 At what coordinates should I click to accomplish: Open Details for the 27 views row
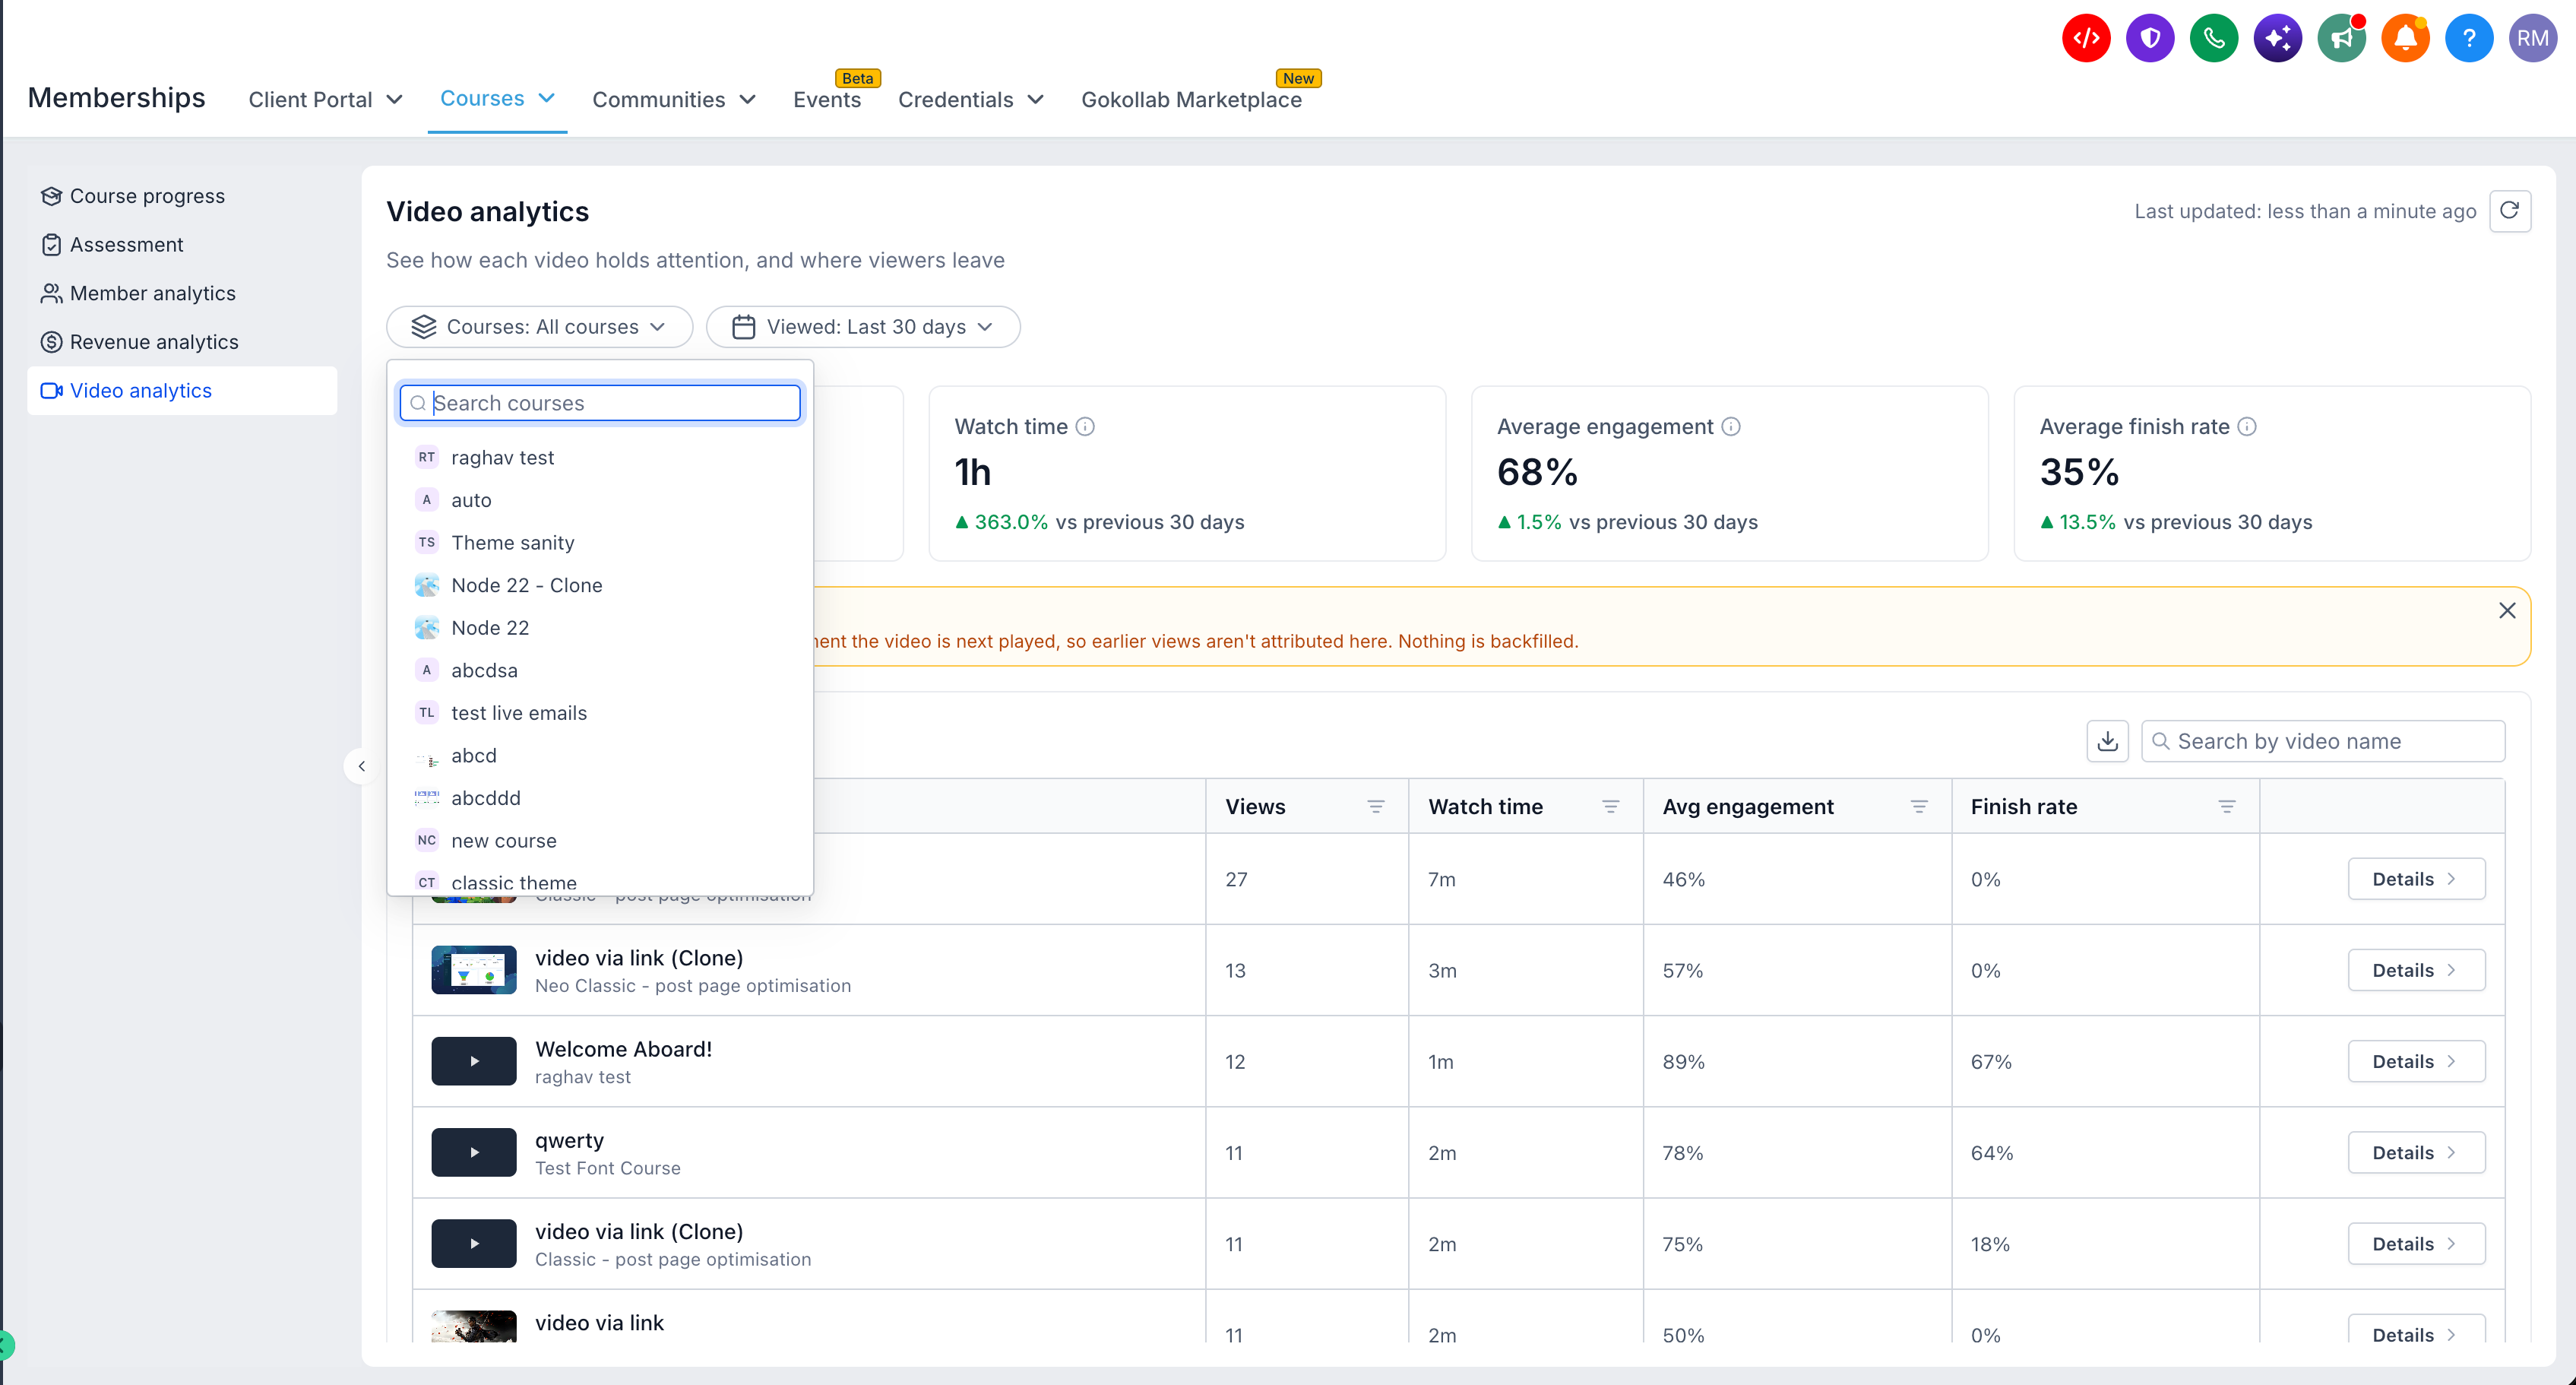[2416, 879]
